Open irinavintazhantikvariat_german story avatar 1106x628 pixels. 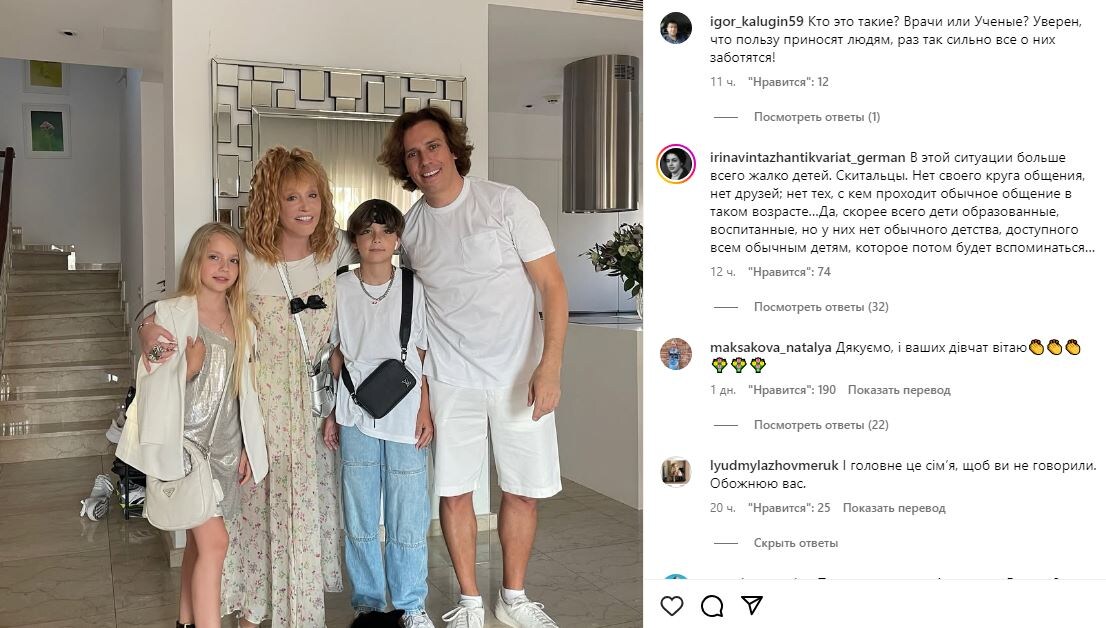(676, 164)
